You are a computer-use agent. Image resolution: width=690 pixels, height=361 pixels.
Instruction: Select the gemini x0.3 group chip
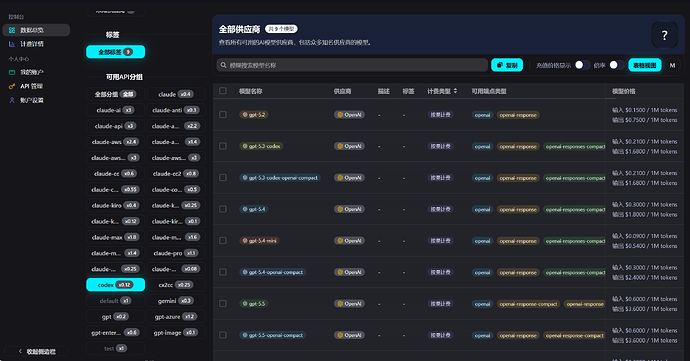click(176, 301)
